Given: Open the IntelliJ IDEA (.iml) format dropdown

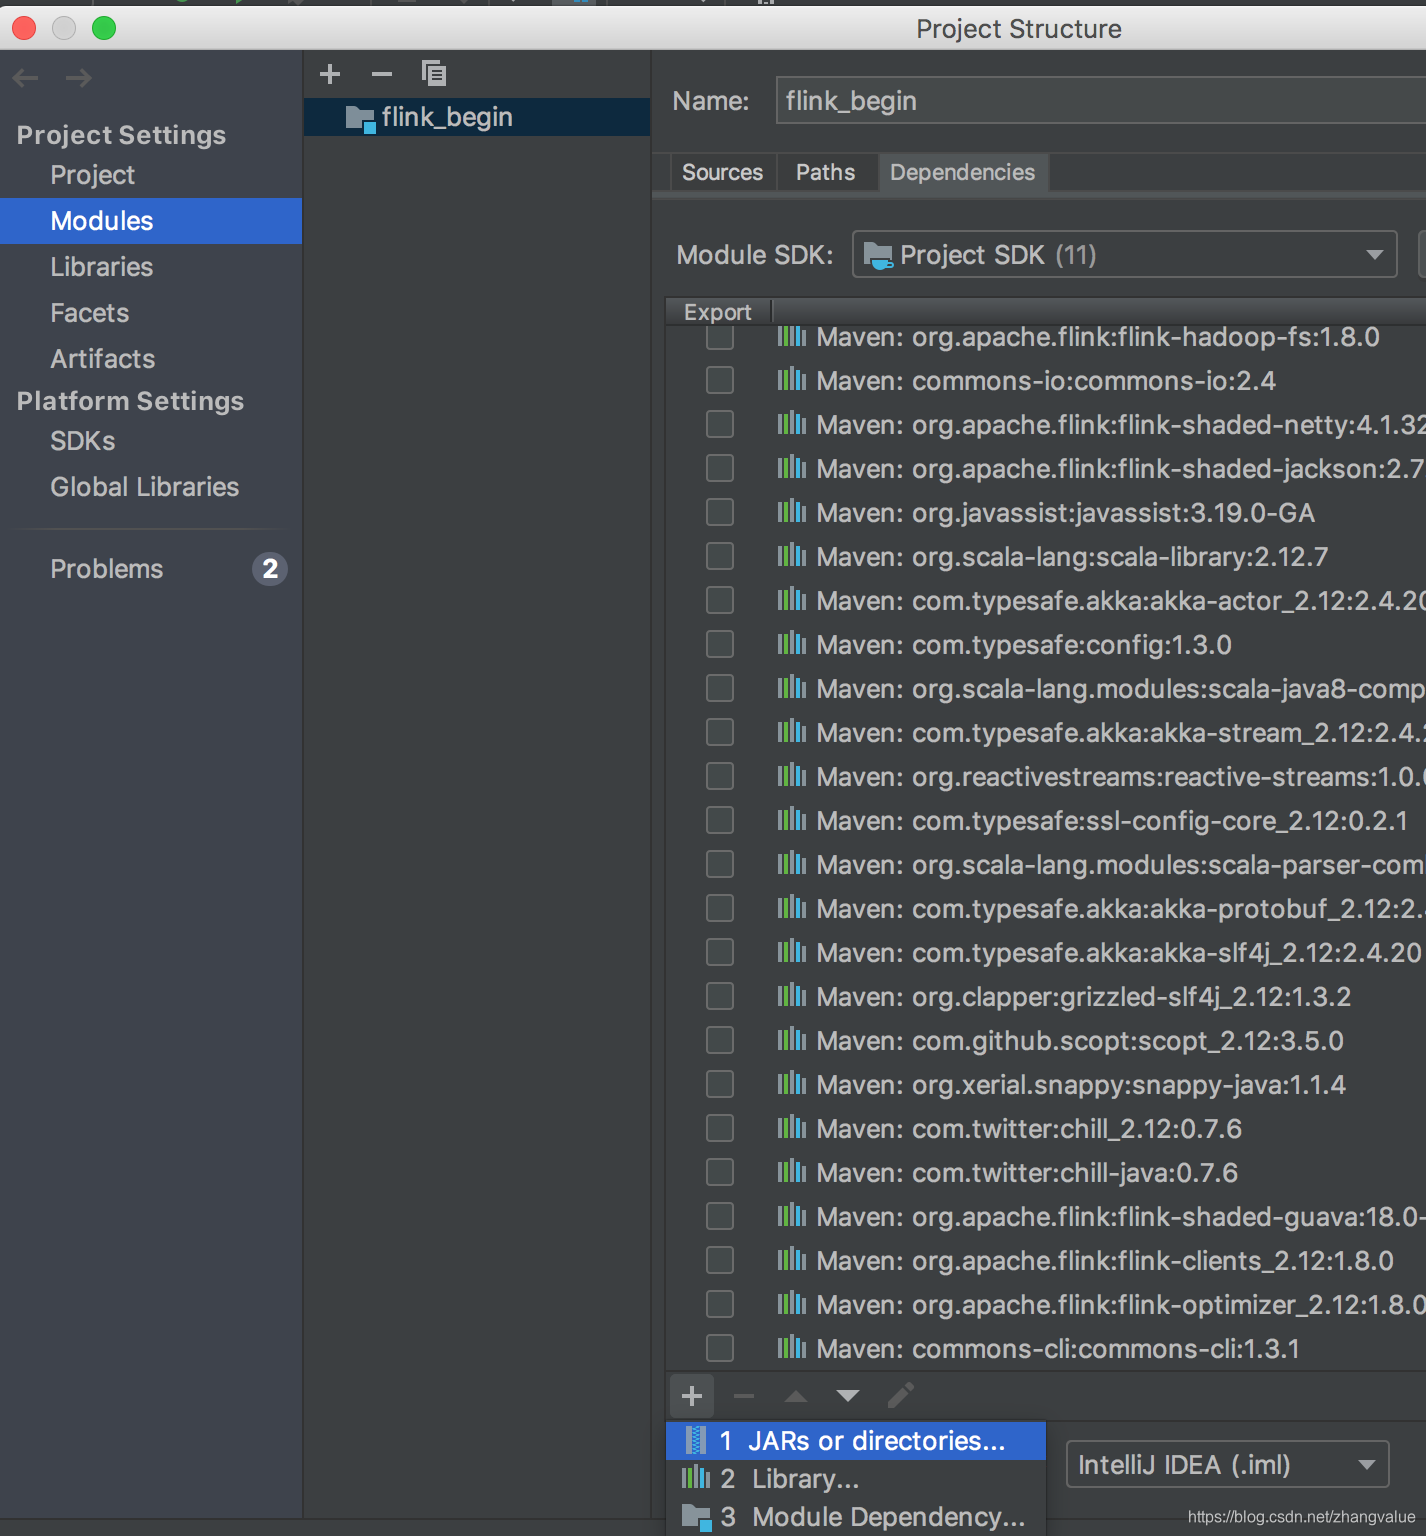Looking at the screenshot, I should (1369, 1465).
